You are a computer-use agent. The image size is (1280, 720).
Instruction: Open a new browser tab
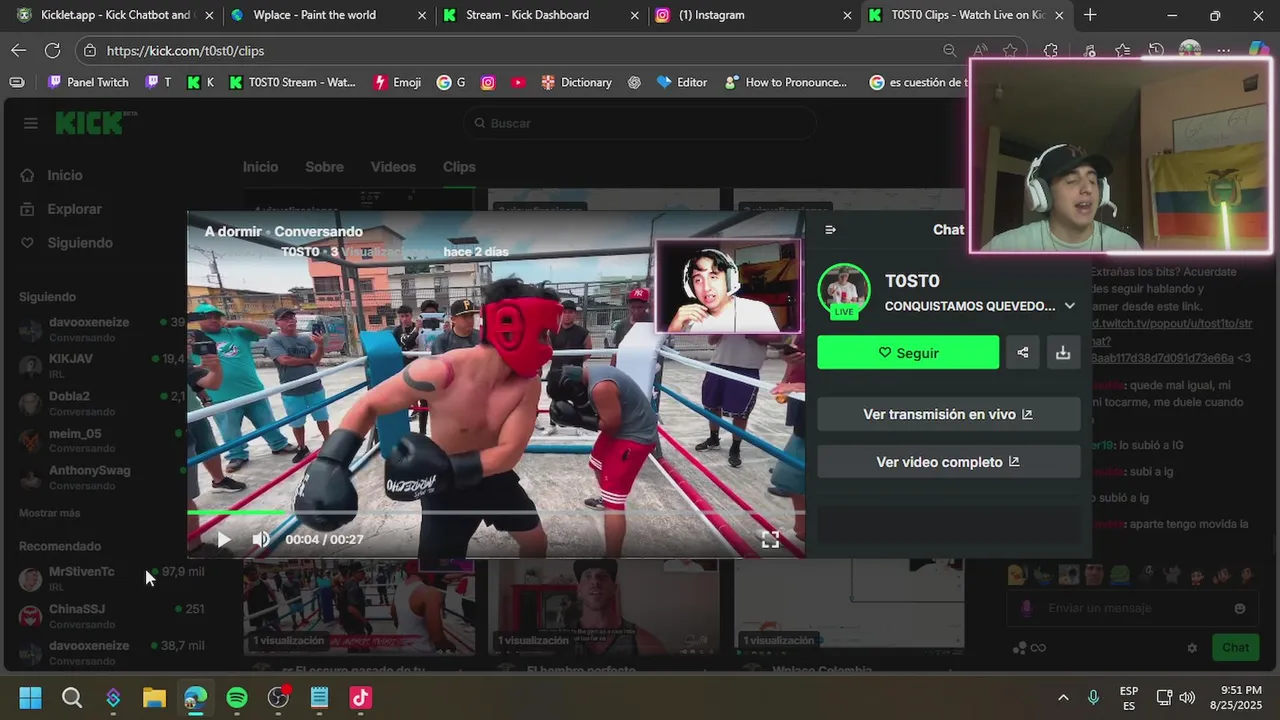click(x=1090, y=15)
